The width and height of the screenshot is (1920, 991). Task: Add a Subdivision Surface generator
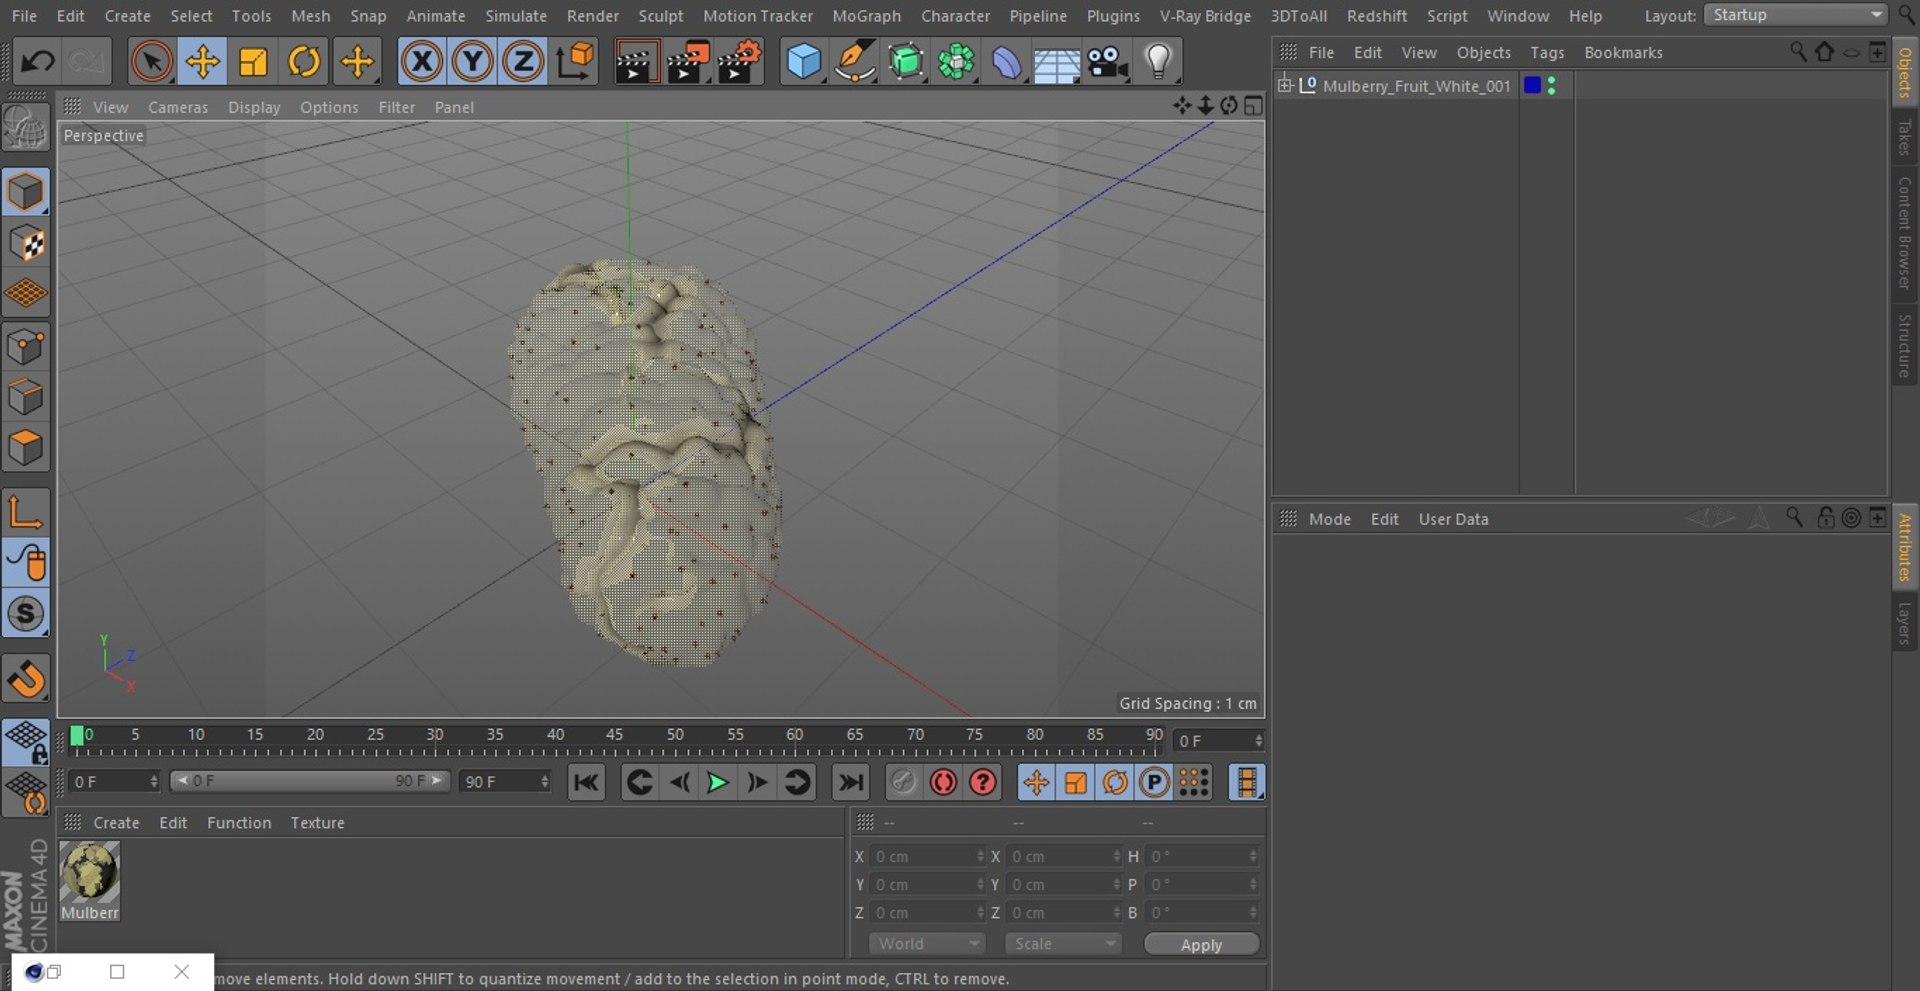click(906, 62)
